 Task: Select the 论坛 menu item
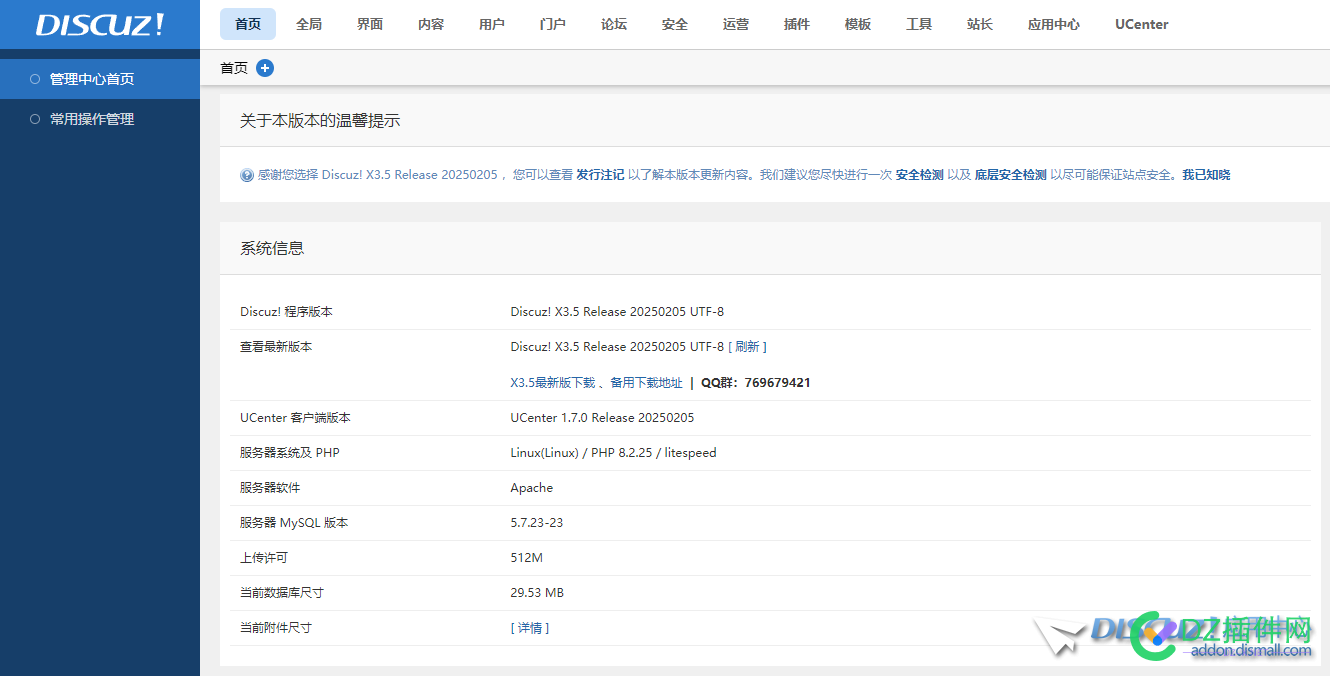614,24
